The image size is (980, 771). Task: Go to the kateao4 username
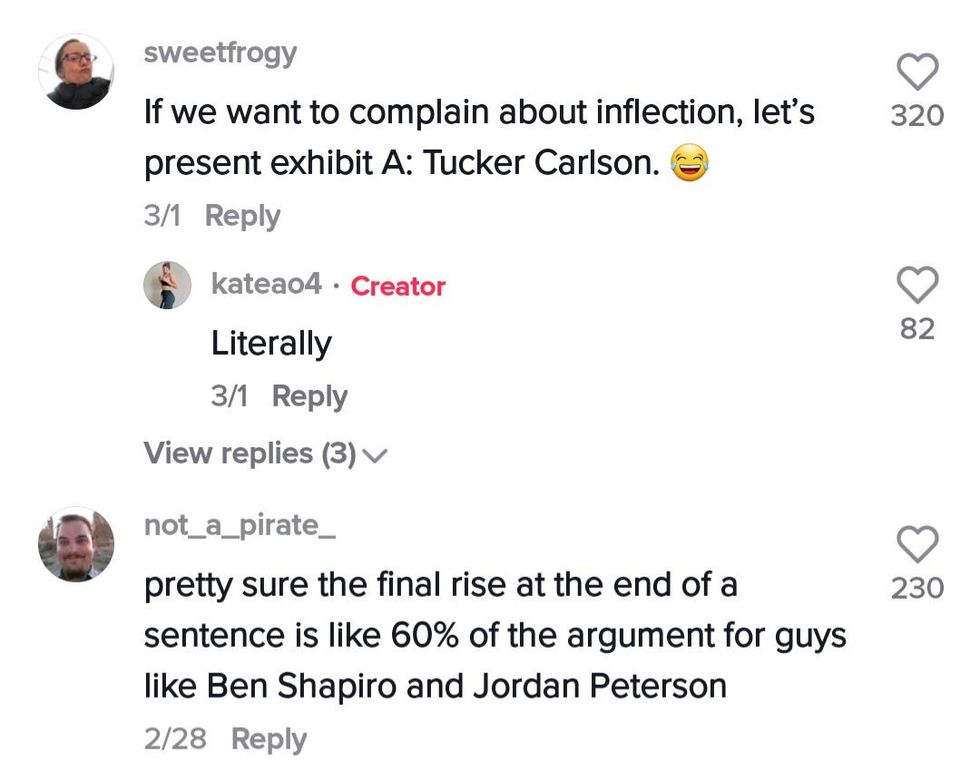point(266,285)
